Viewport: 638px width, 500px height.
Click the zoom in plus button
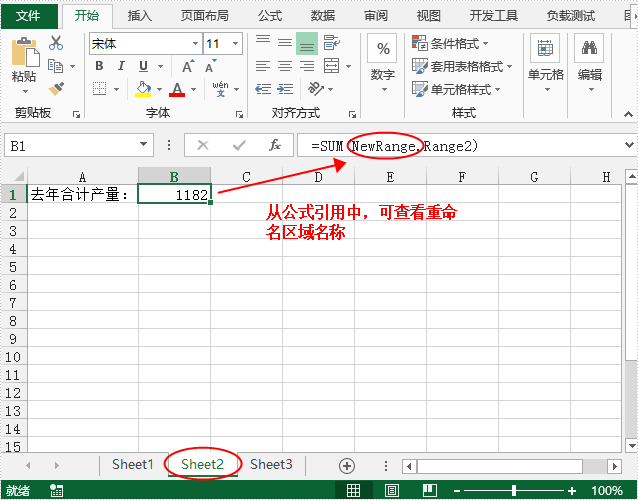572,491
